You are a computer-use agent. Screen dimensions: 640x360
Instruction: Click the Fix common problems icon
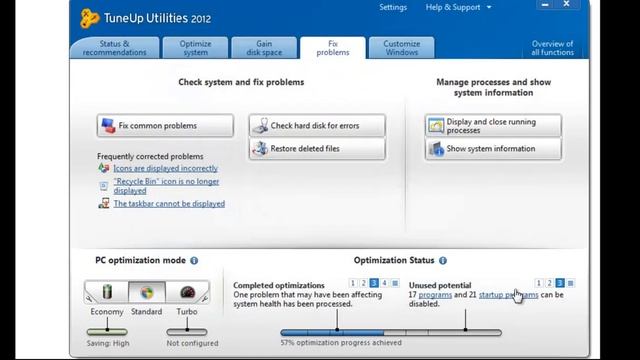pyautogui.click(x=108, y=125)
